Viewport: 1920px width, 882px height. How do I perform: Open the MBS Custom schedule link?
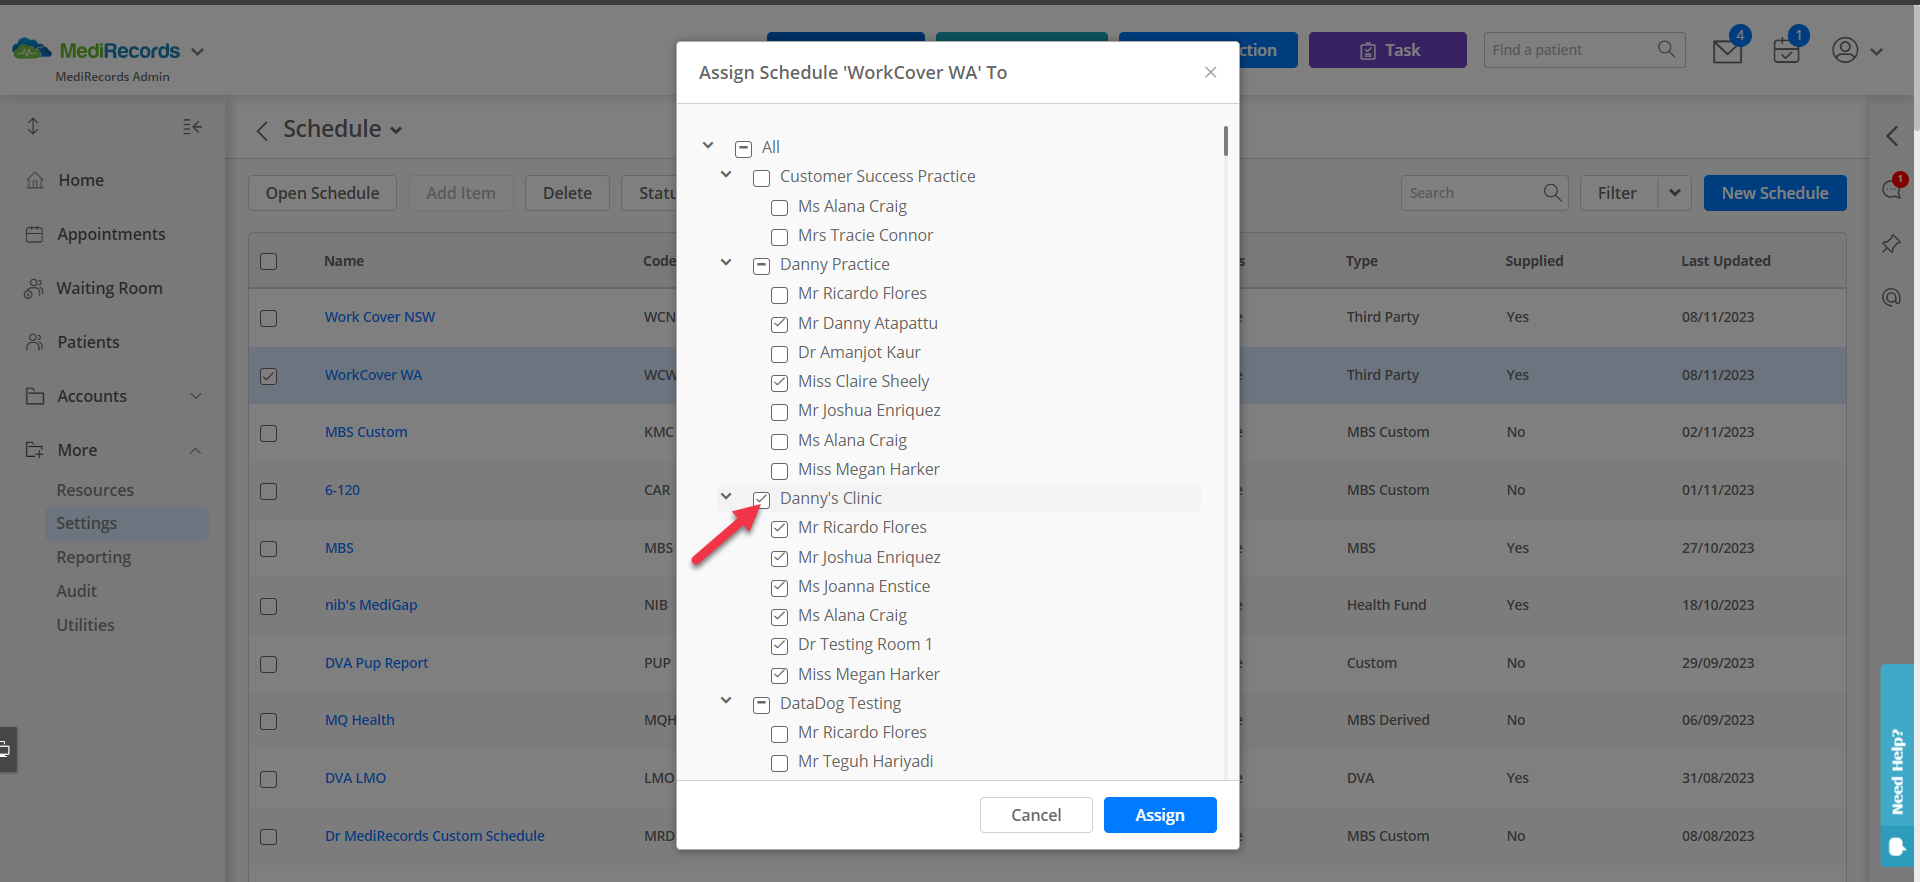point(366,432)
